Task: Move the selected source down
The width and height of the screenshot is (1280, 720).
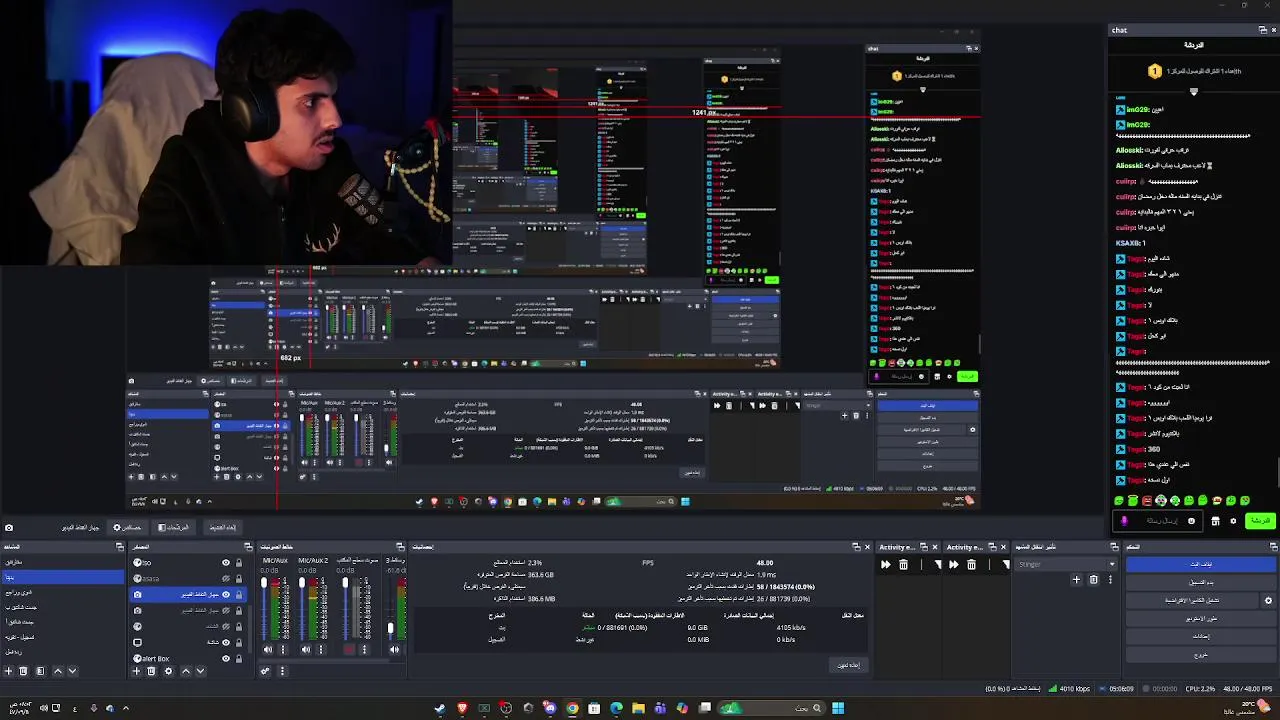Action: click(200, 671)
